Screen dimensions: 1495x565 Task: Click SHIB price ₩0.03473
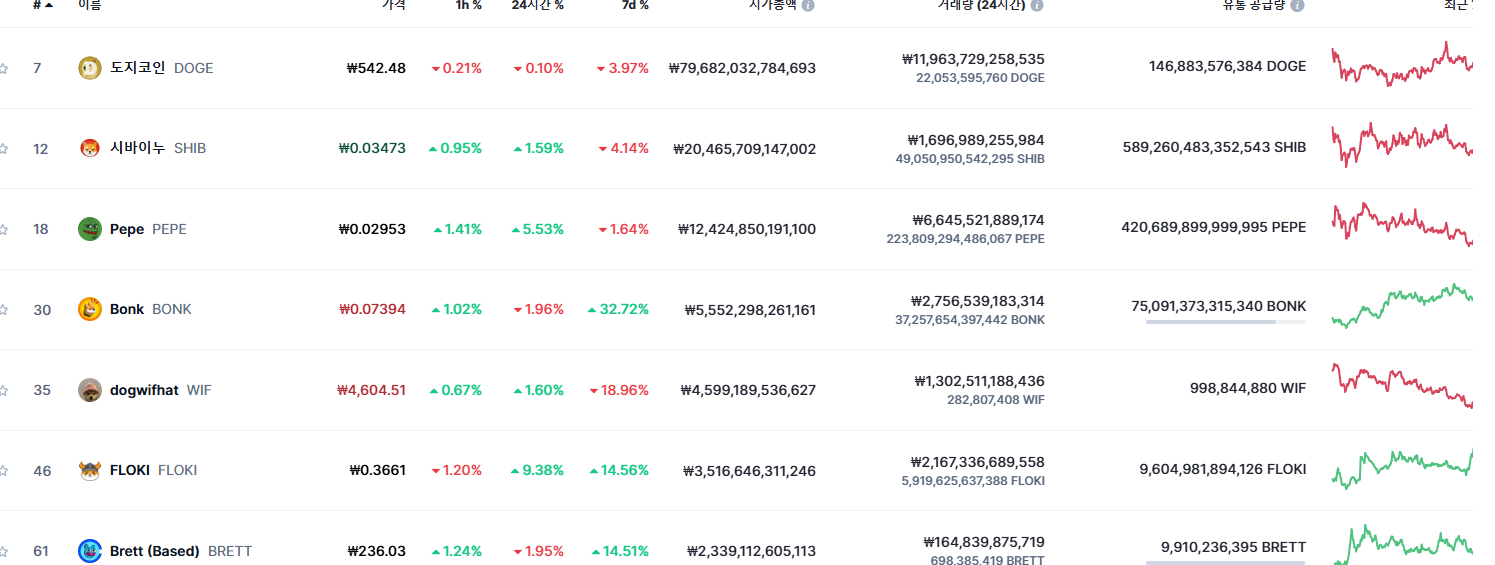(x=372, y=148)
